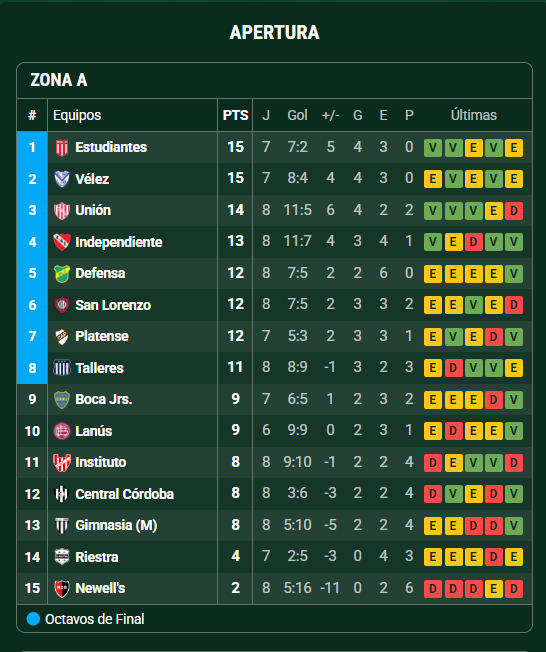Click the PTS column header
Image resolution: width=546 pixels, height=652 pixels.
[235, 115]
